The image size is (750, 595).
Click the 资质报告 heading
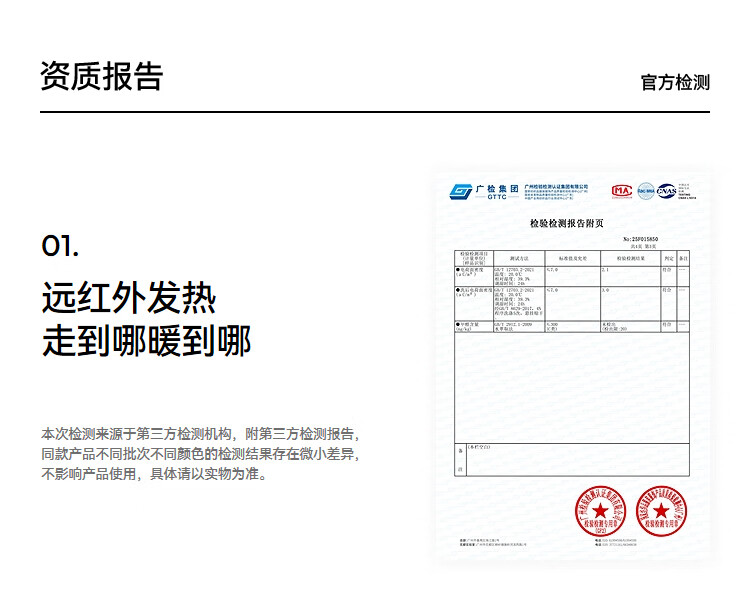102,77
